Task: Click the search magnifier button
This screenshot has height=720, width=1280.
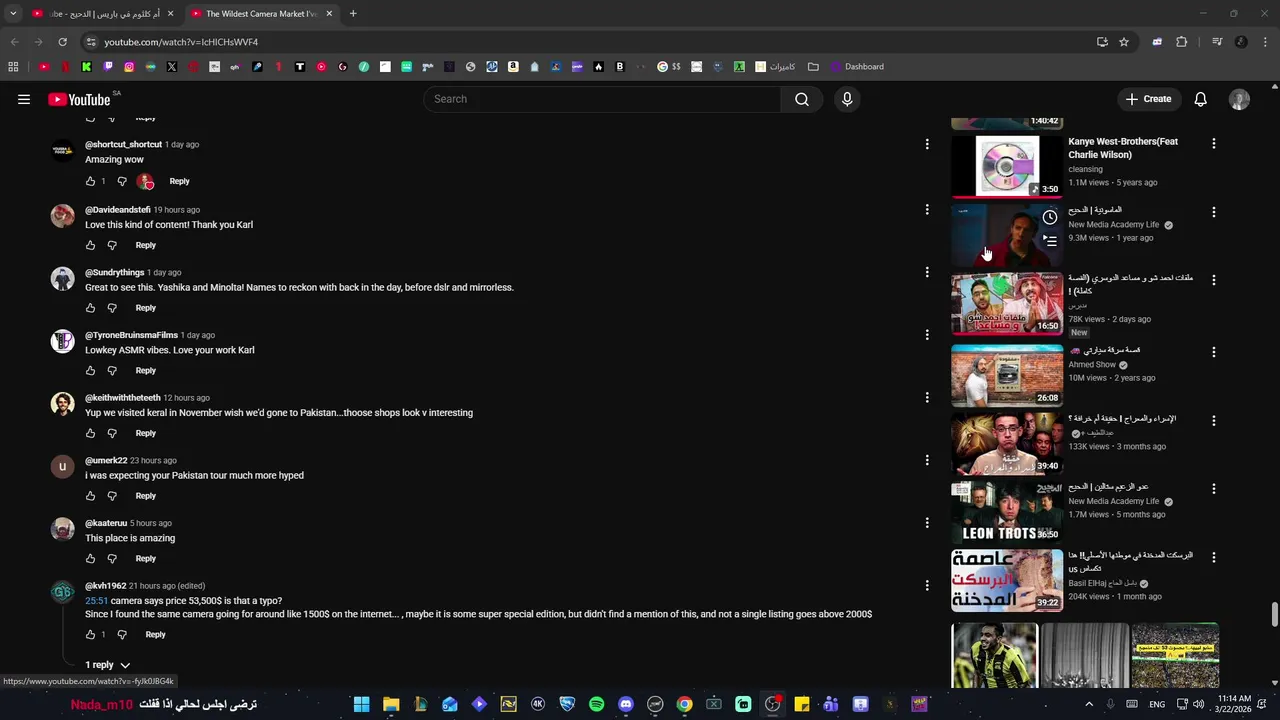Action: point(801,99)
